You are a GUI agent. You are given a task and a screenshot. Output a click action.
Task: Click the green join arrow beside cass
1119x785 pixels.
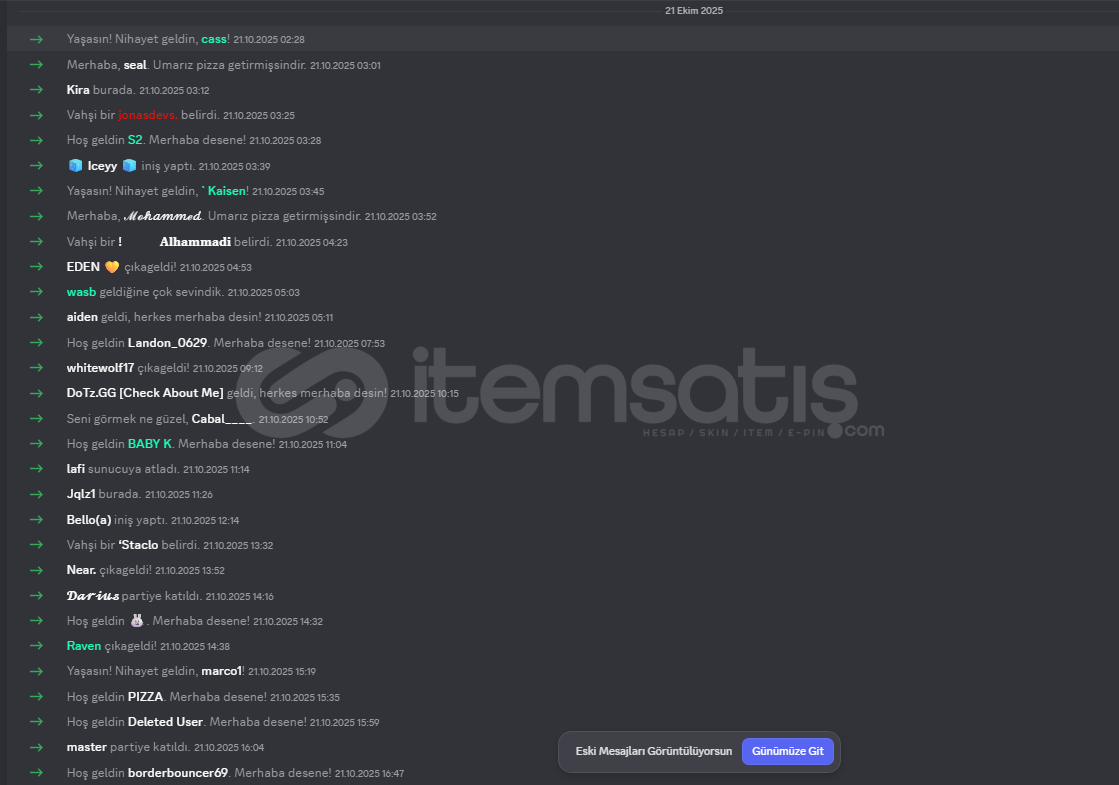[36, 39]
